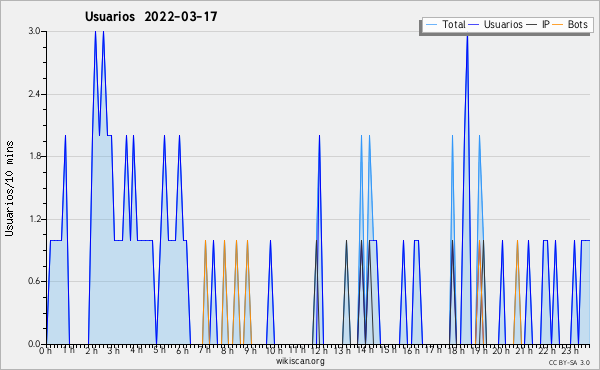Screen dimensions: 600x370
Task: Click the light blue Total legend line
Action: [x=431, y=25]
